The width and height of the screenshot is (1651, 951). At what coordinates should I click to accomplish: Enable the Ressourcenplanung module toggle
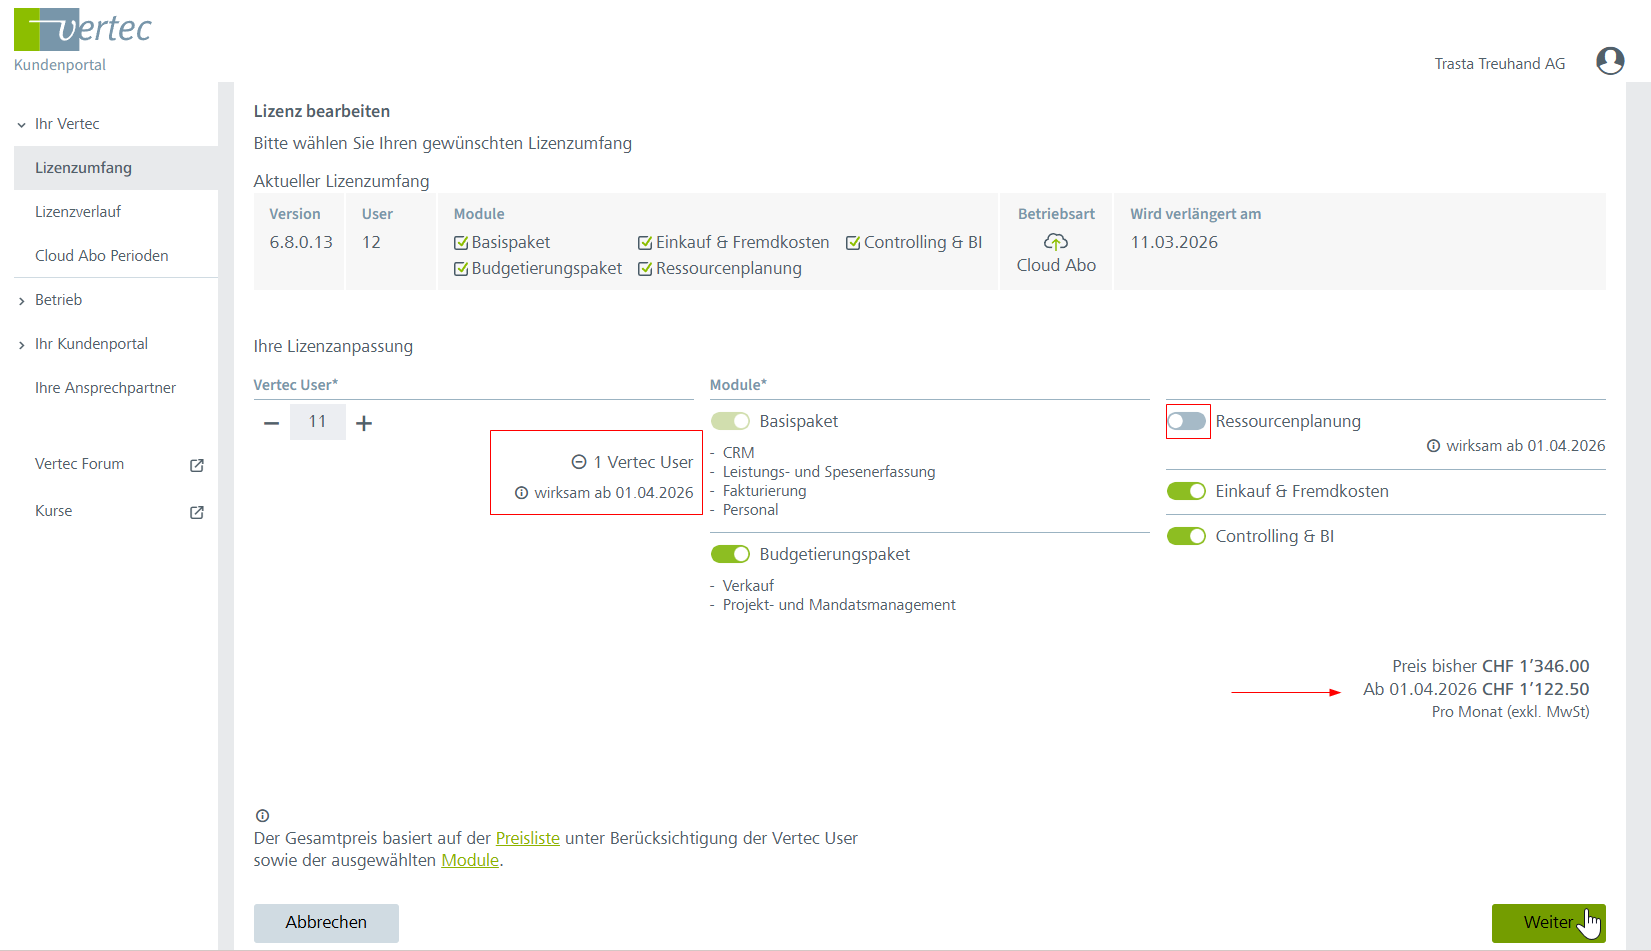coord(1187,422)
